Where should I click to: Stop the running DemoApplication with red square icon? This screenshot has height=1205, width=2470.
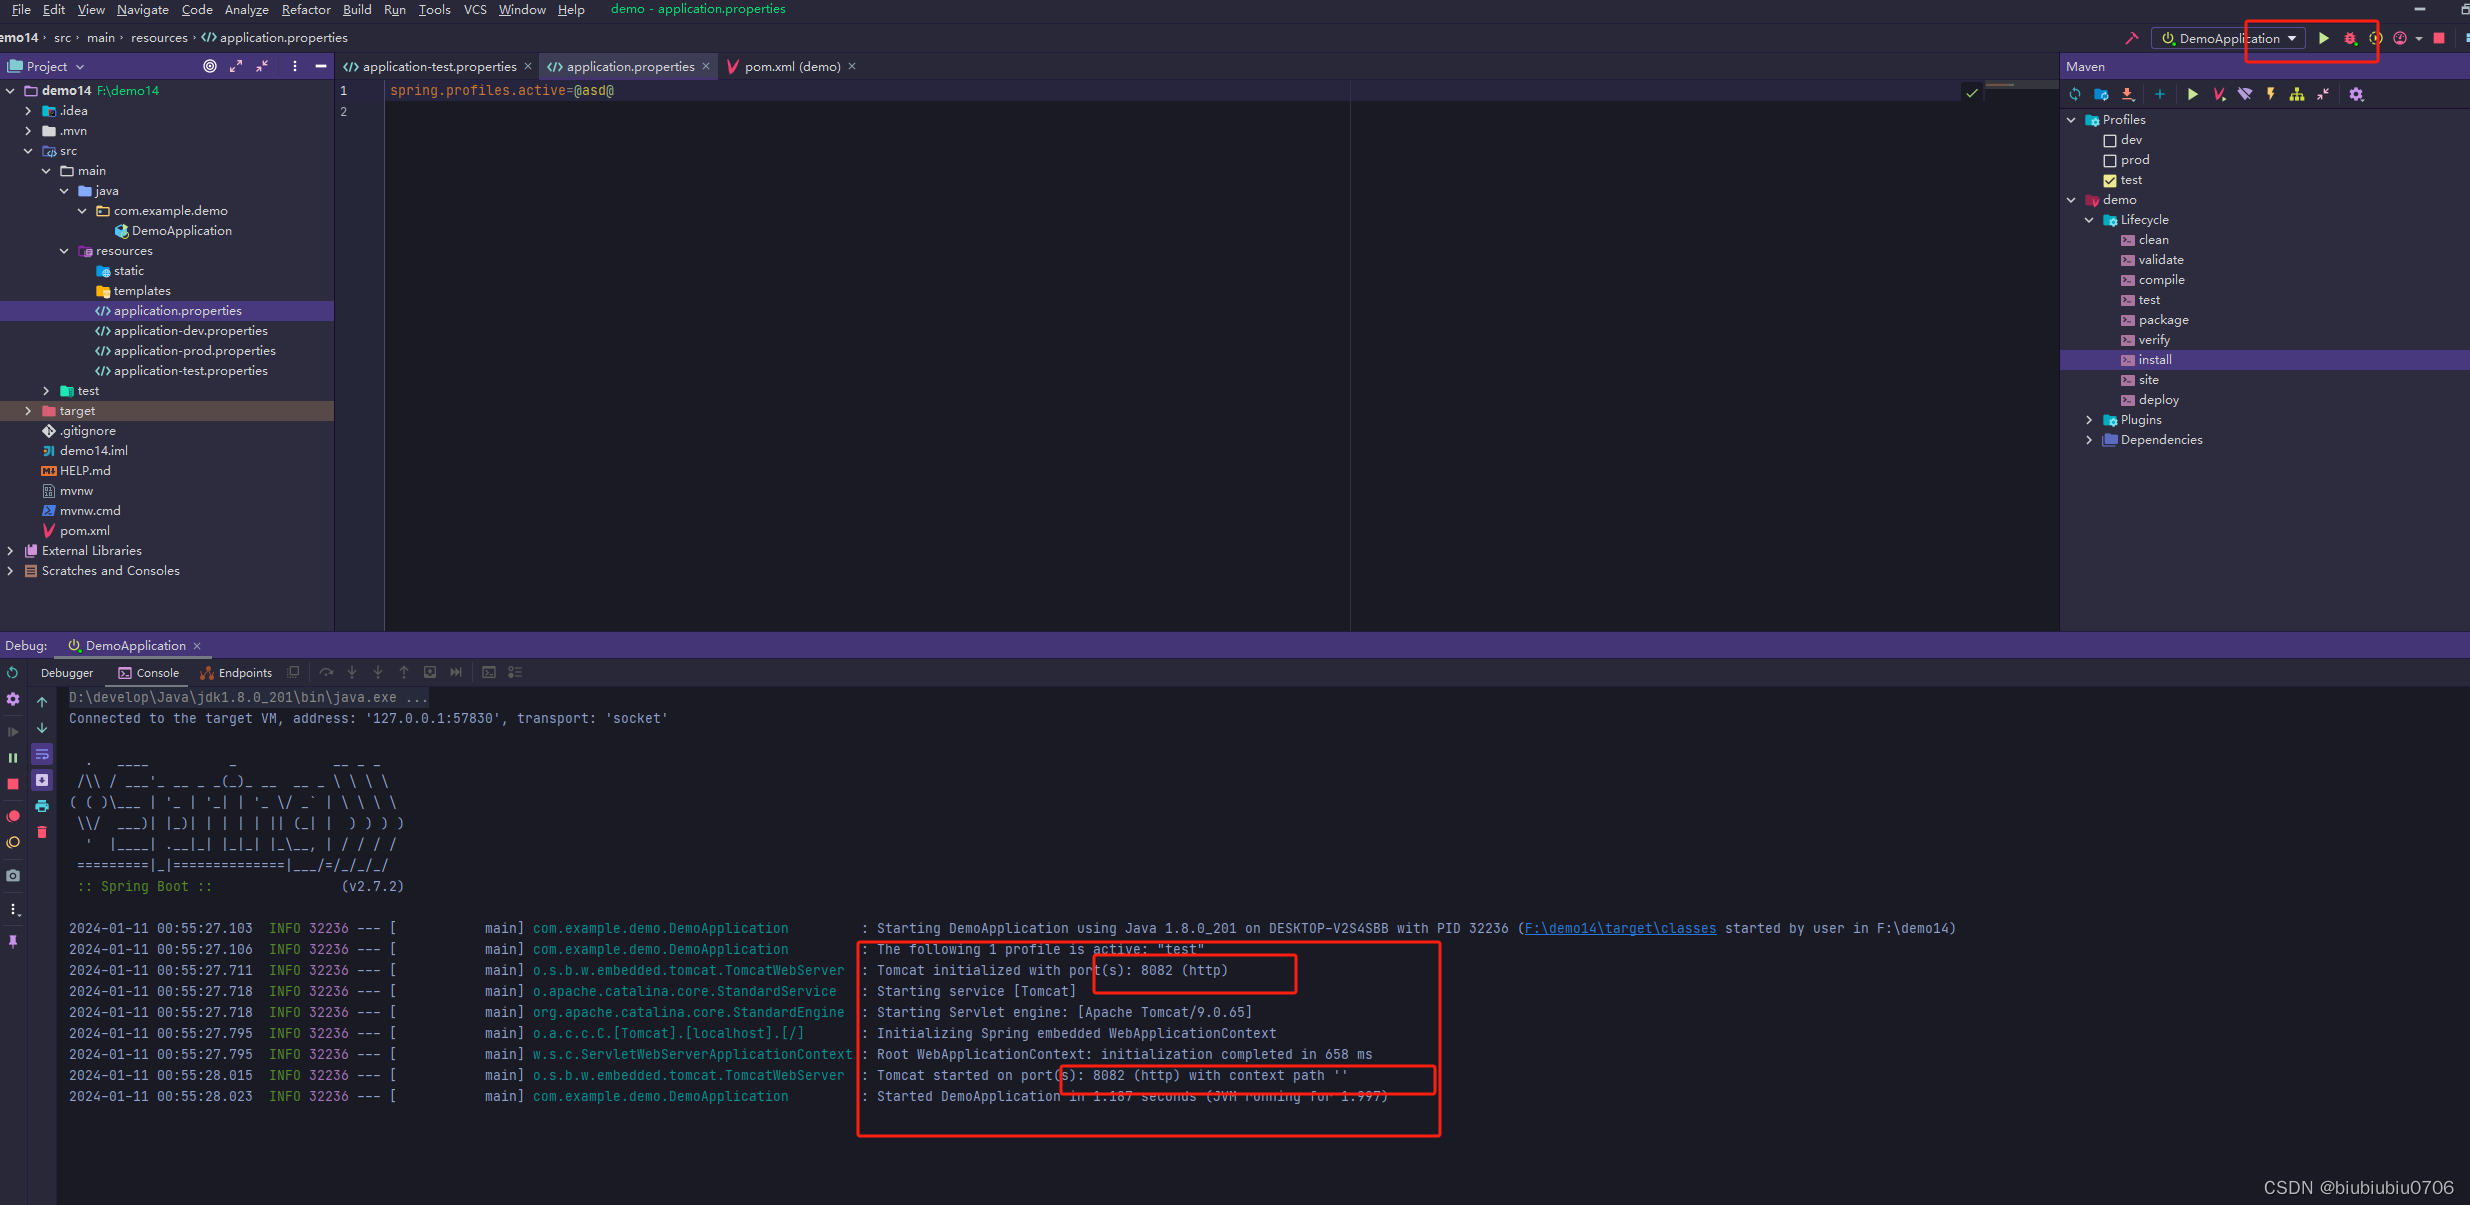click(x=2440, y=38)
